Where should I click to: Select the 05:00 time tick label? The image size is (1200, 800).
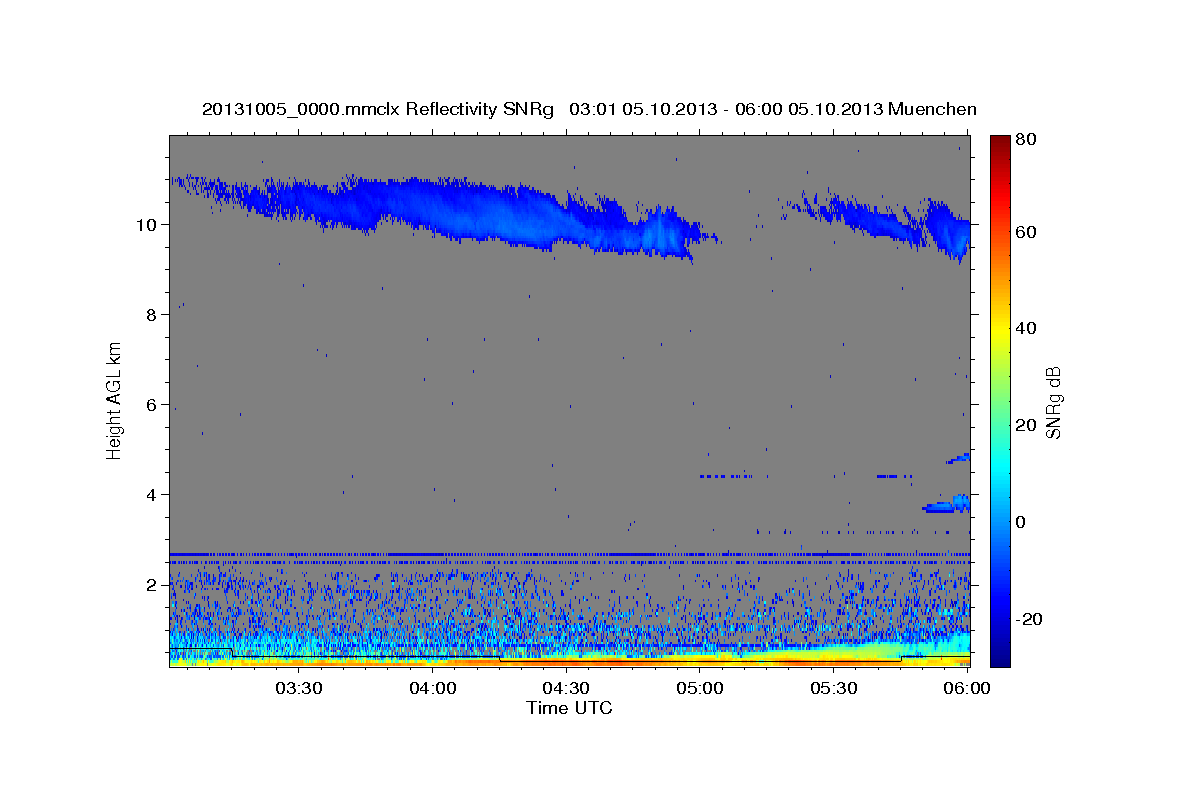point(699,689)
